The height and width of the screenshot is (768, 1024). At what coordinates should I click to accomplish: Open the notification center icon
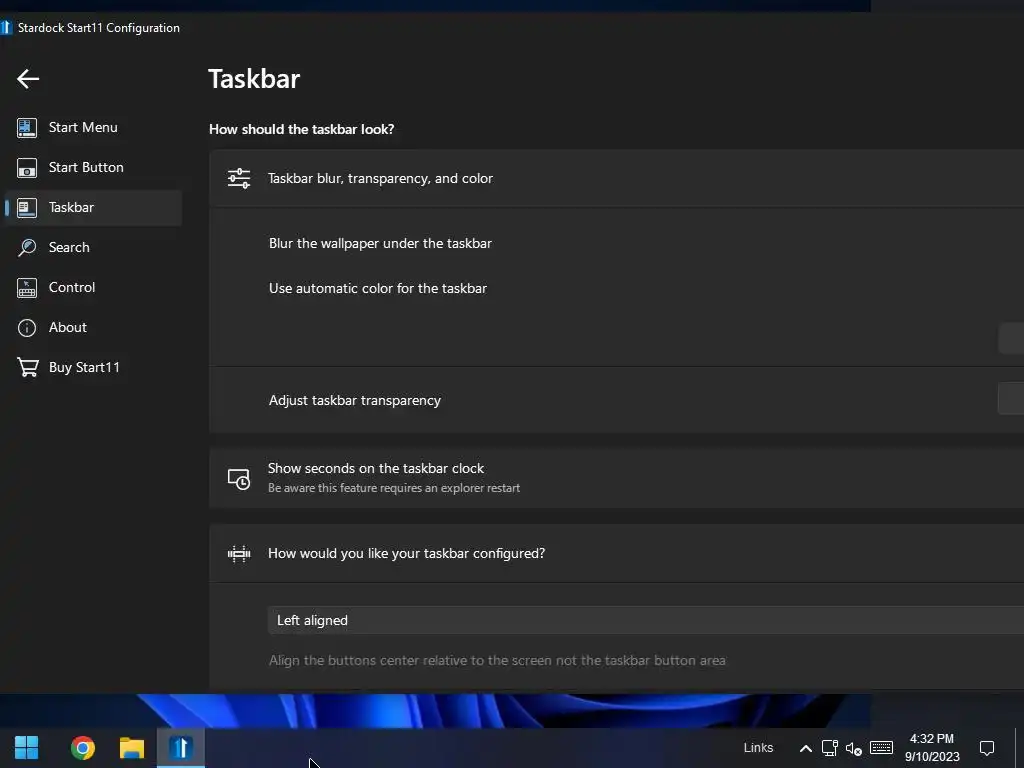tap(987, 748)
